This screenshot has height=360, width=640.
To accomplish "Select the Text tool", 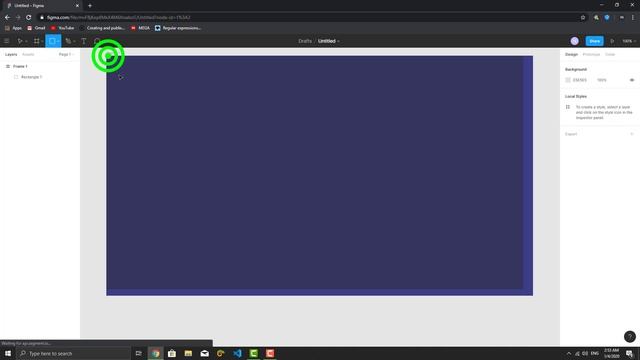I will point(84,41).
